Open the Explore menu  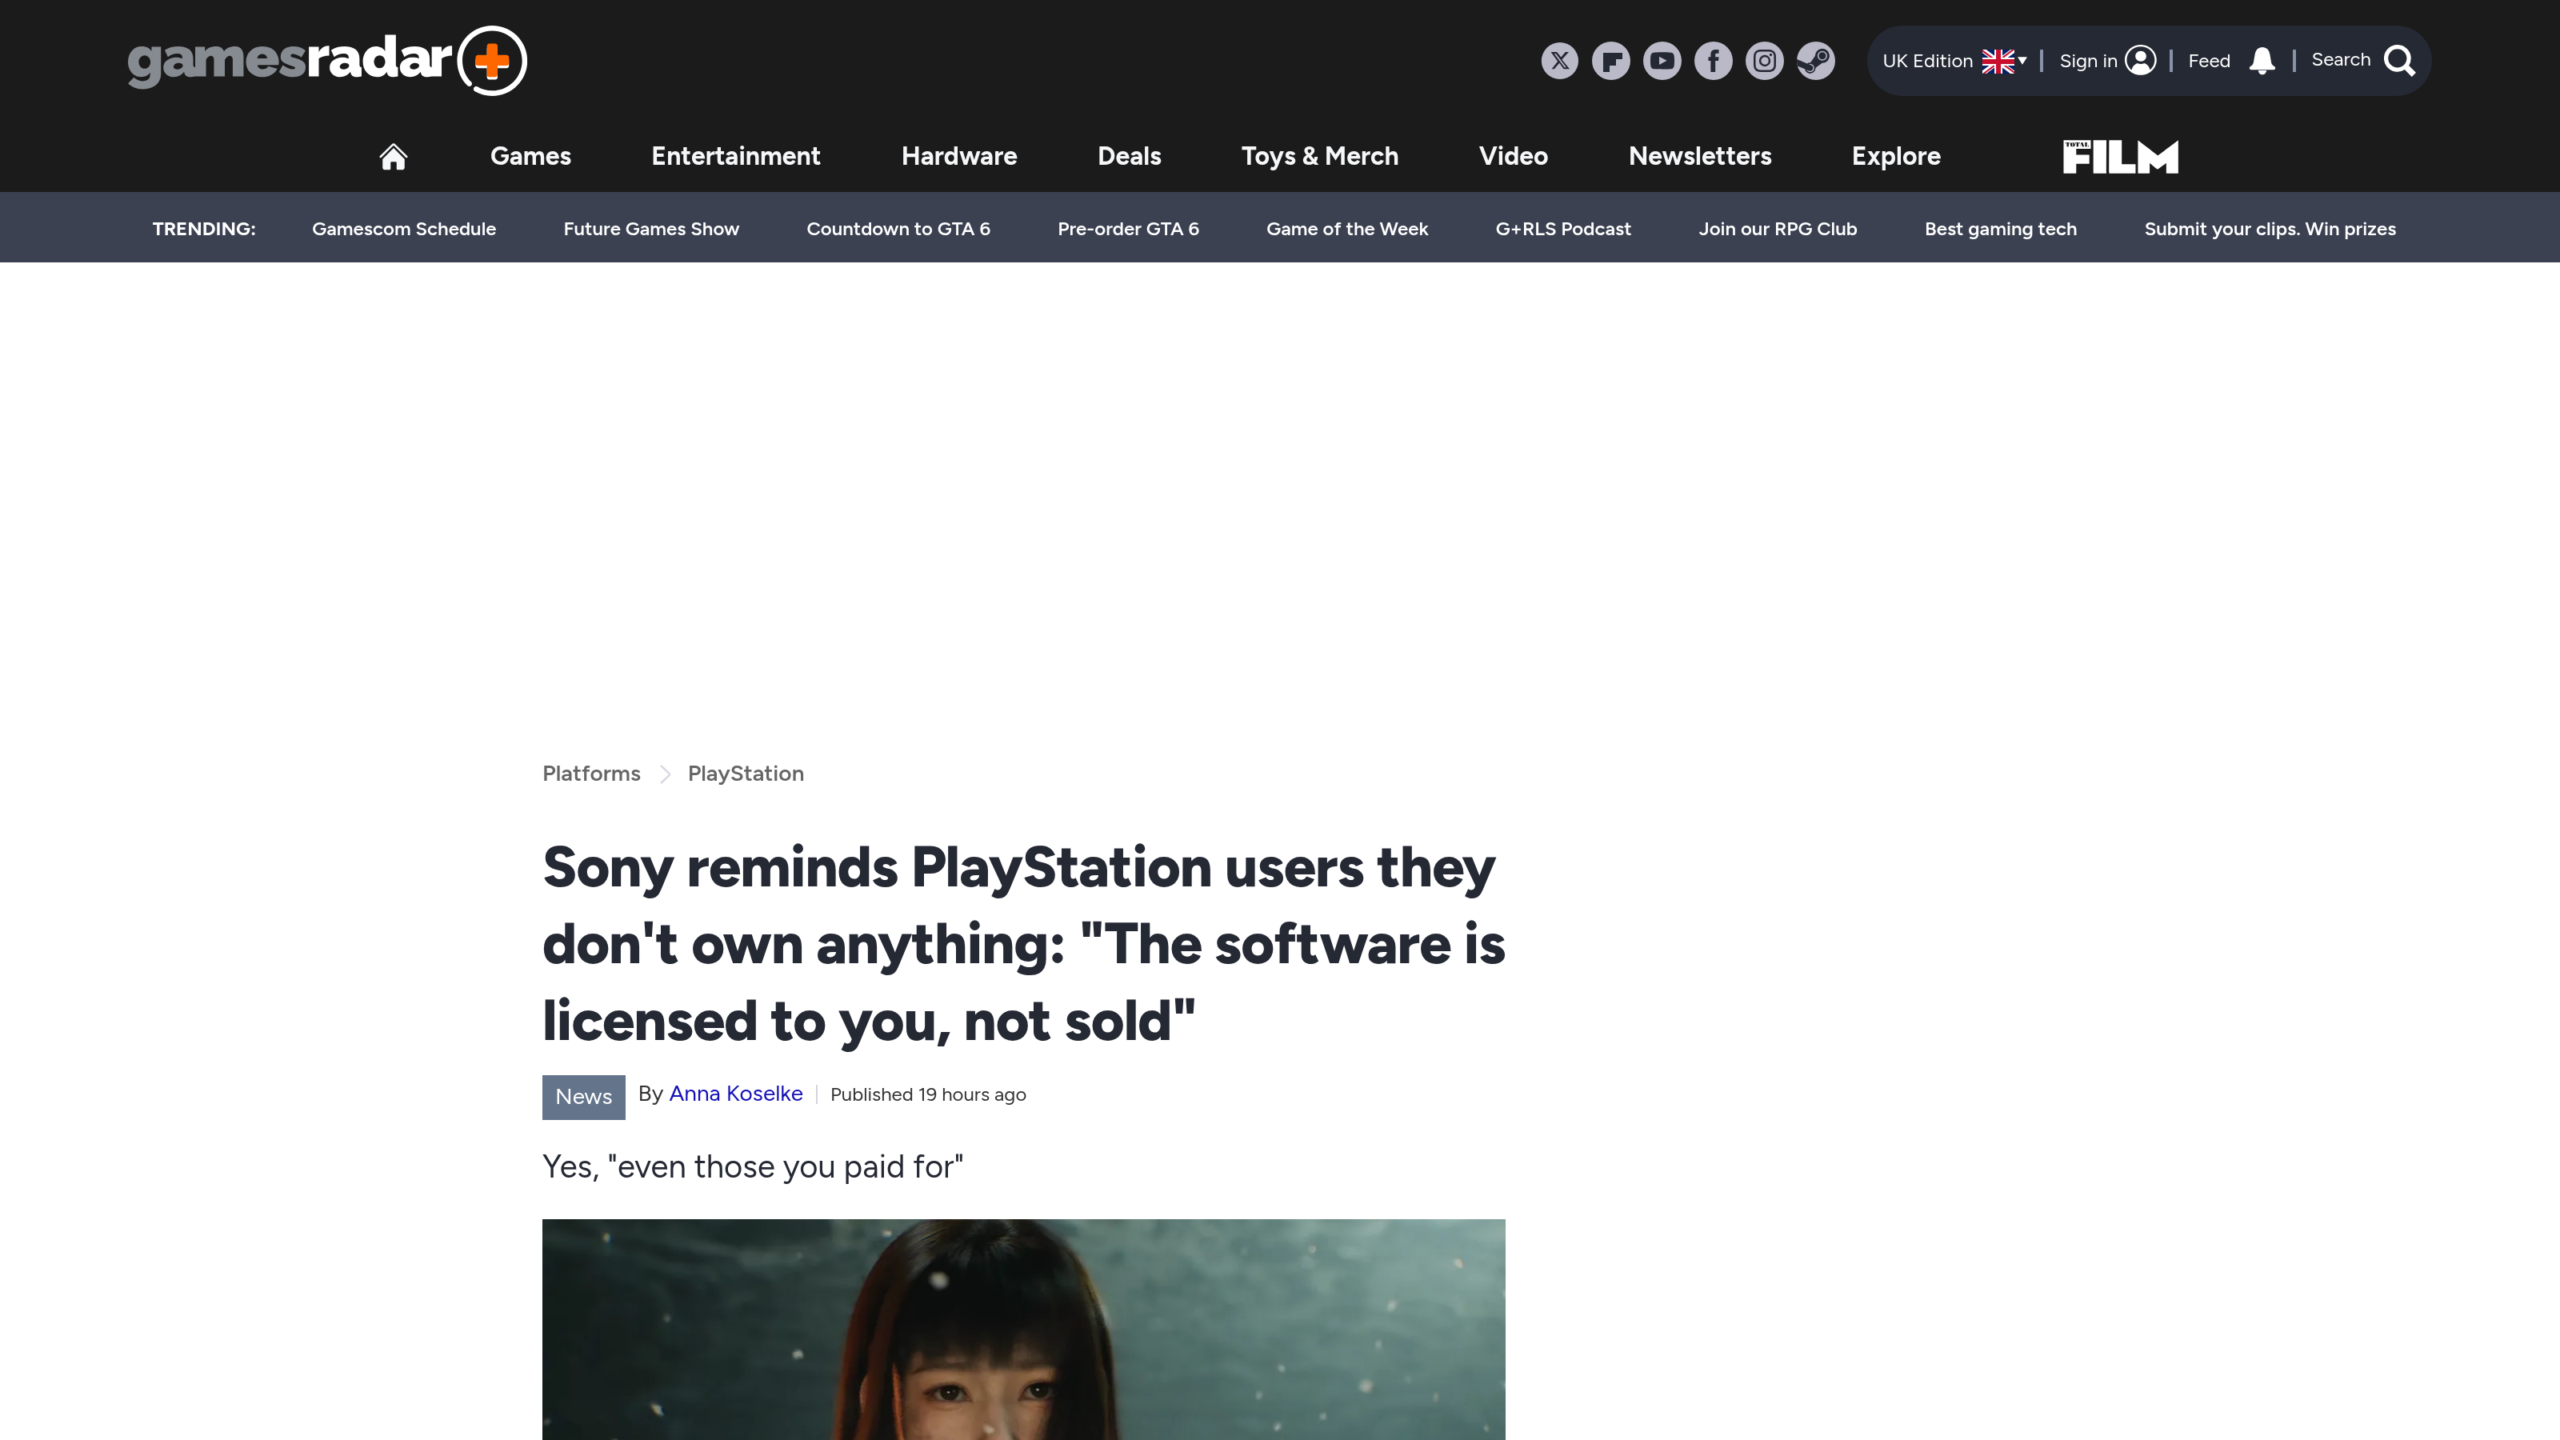[x=1896, y=156]
